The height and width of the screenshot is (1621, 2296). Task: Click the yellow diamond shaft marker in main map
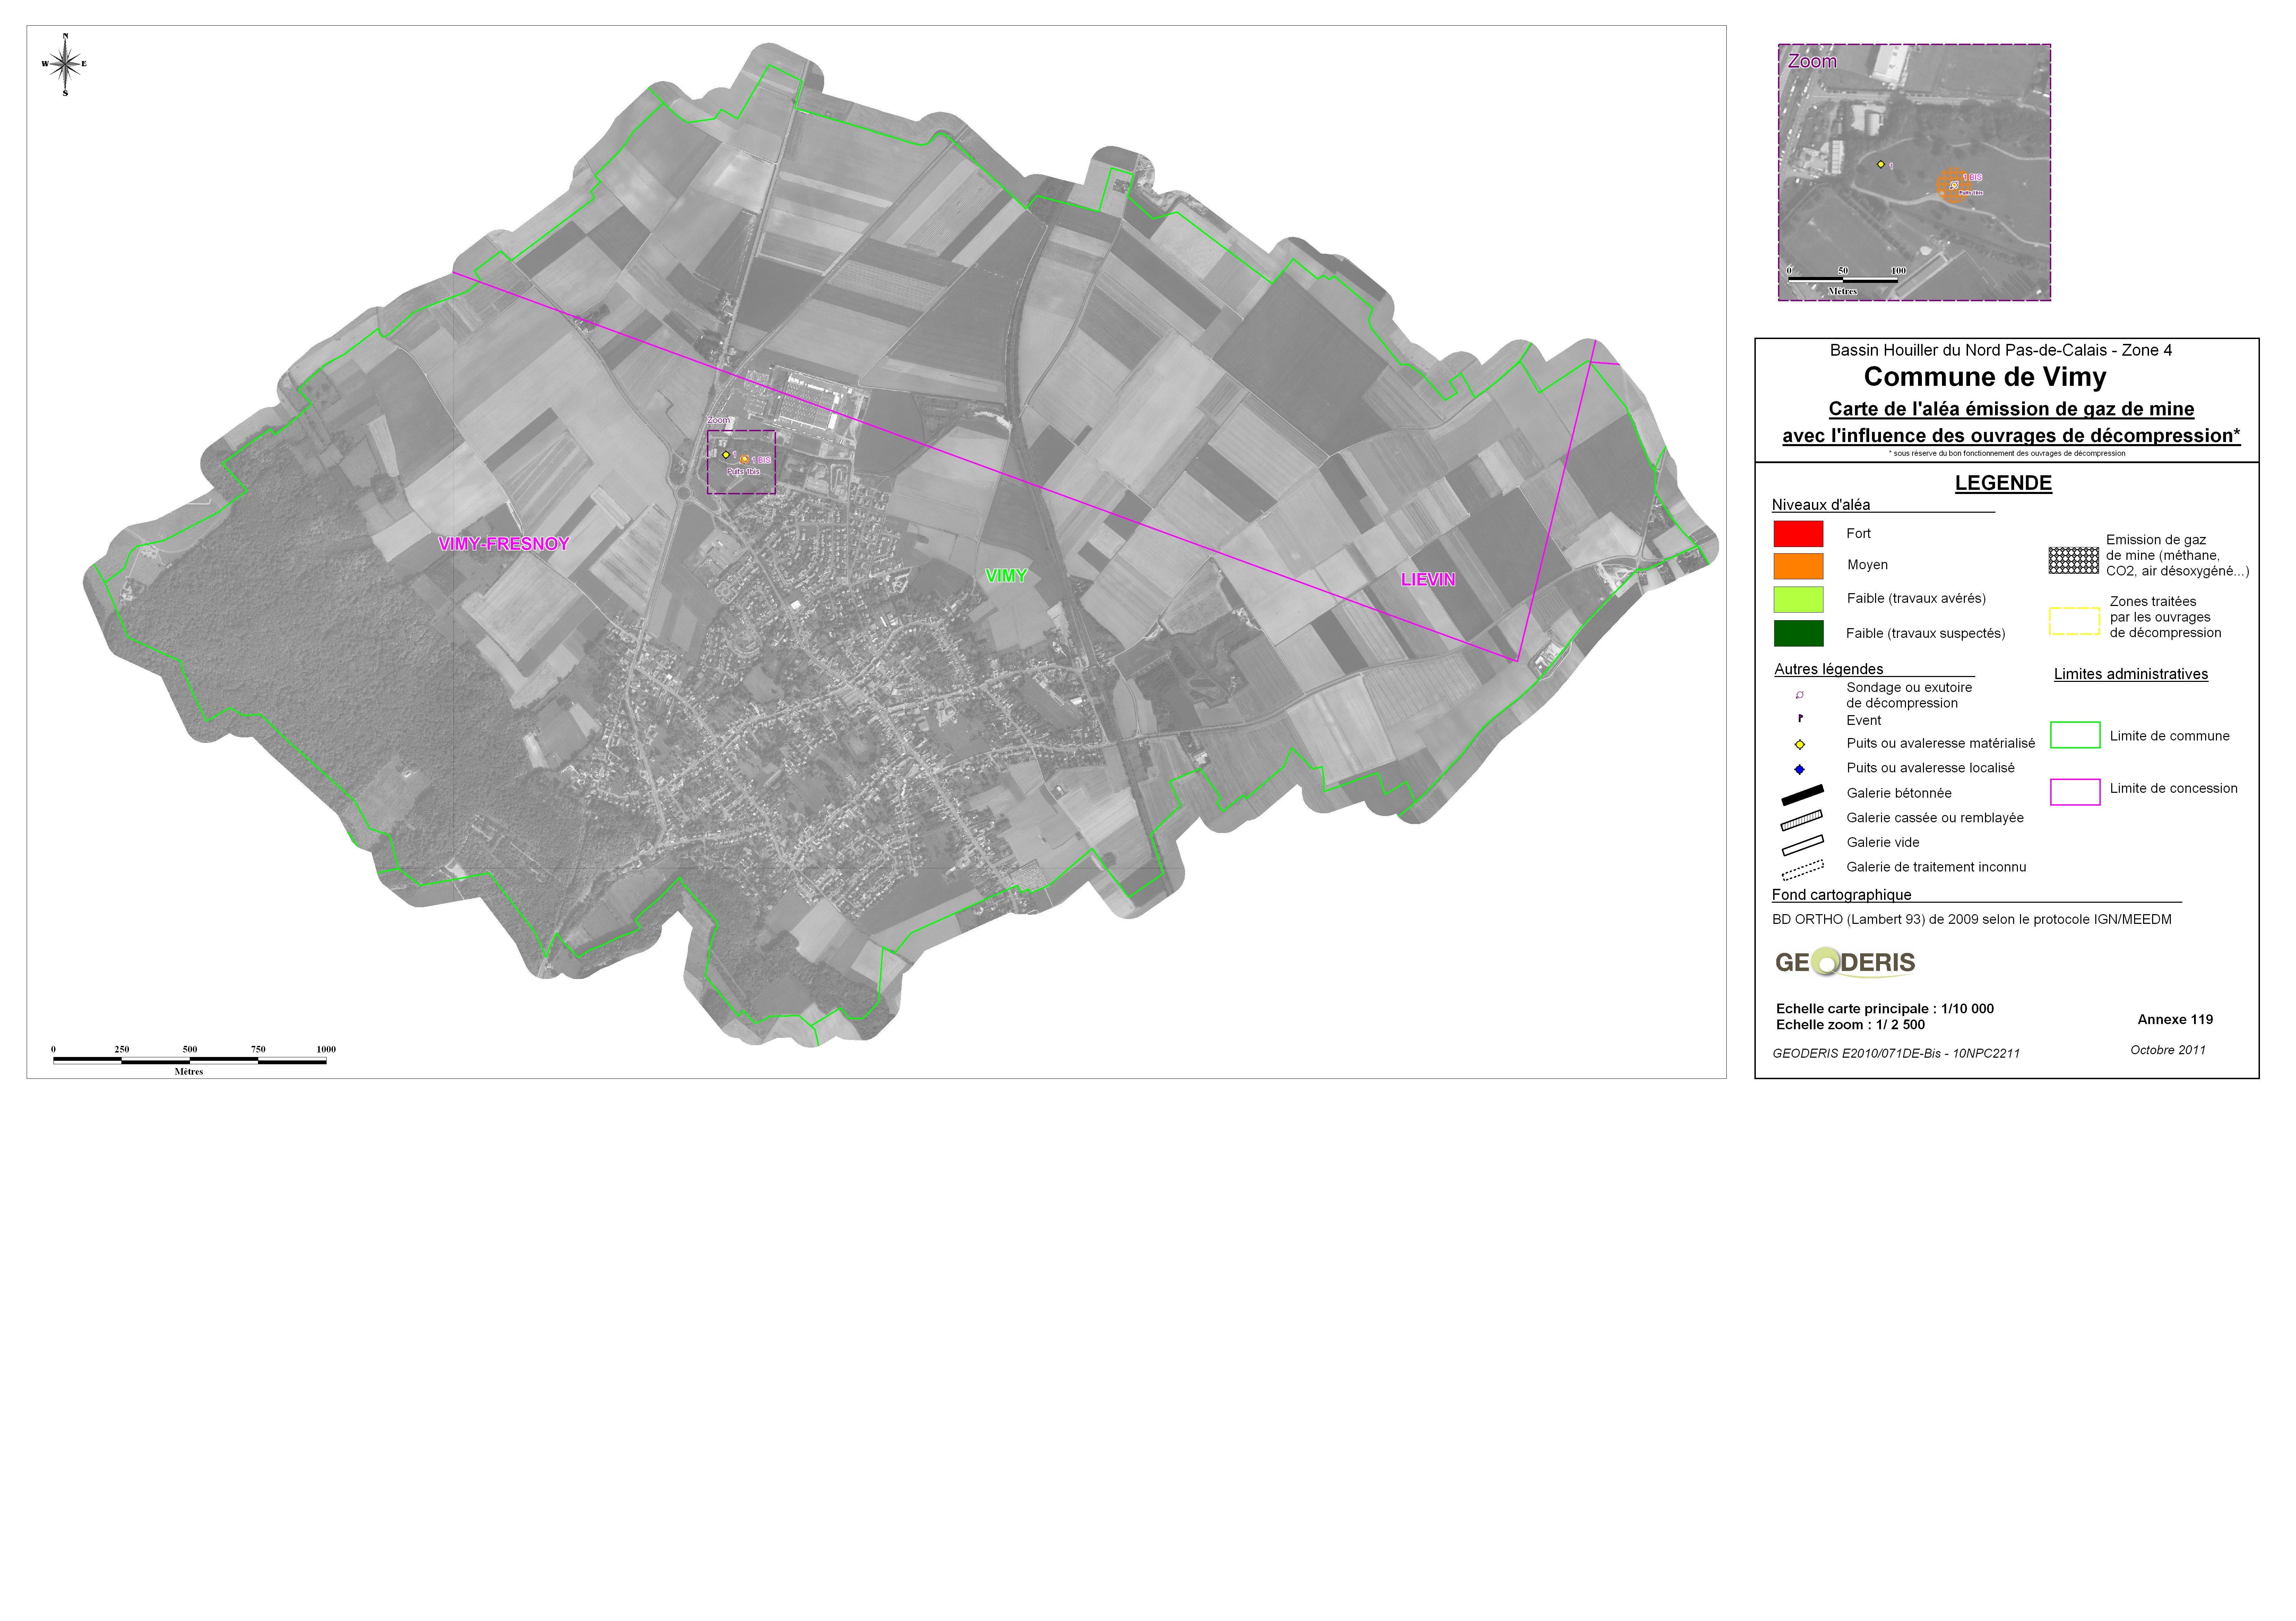[x=726, y=455]
